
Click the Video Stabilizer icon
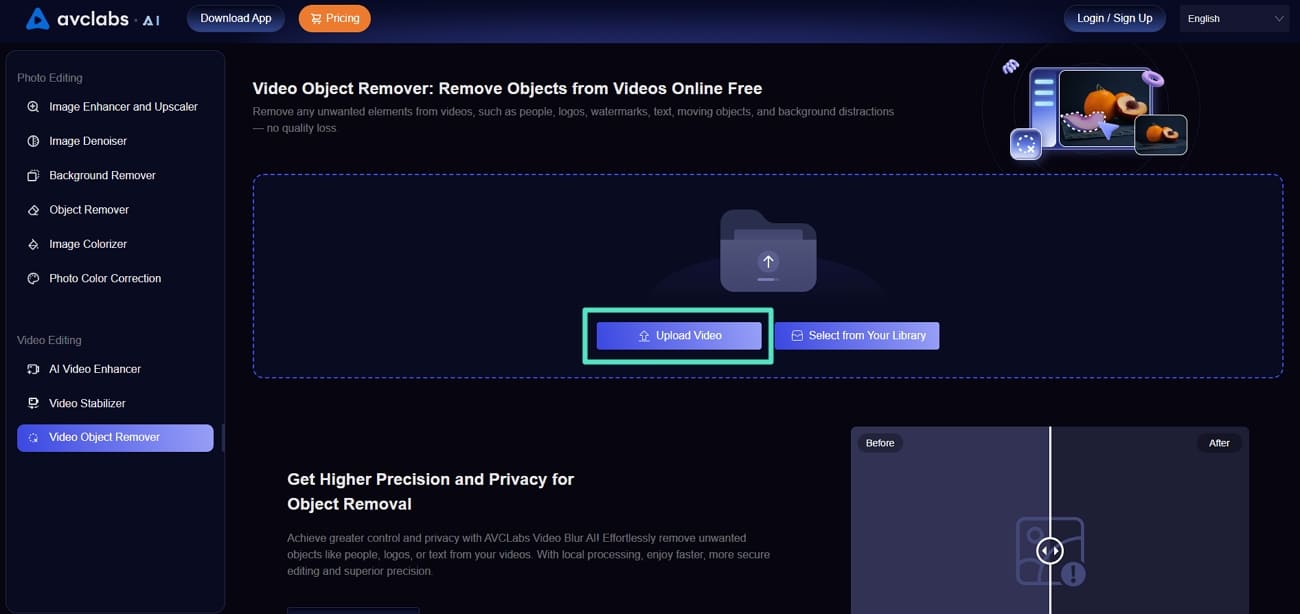point(33,403)
